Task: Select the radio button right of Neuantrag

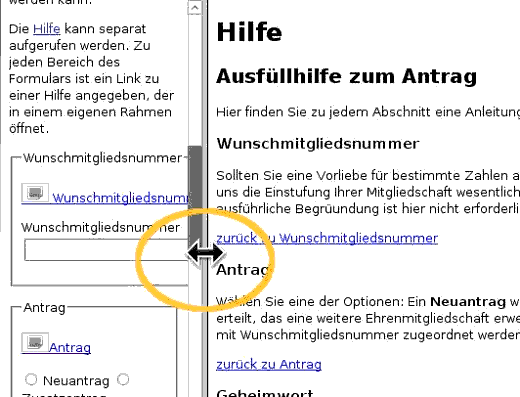Action: (x=123, y=379)
